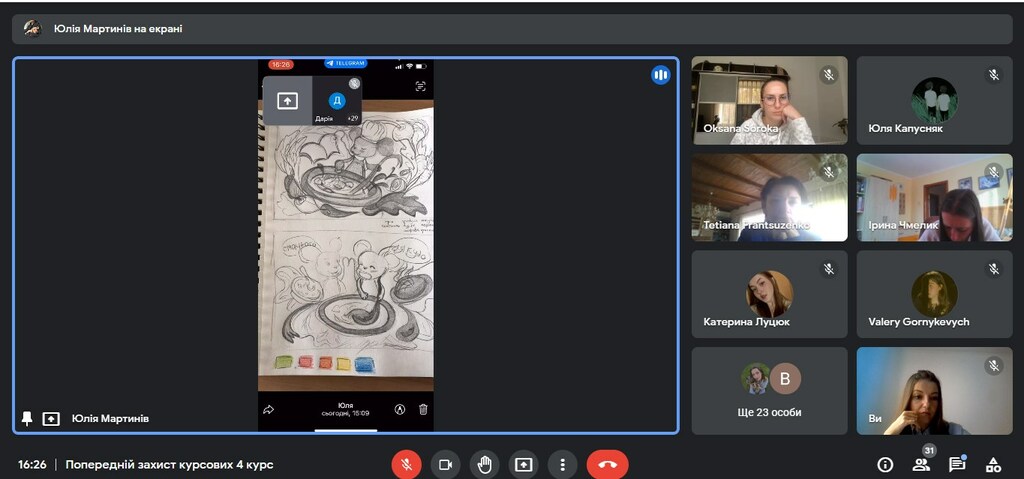The width and height of the screenshot is (1024, 479).
Task: Click muted mic icon on Катерина Луцюк tile
Action: (x=829, y=269)
